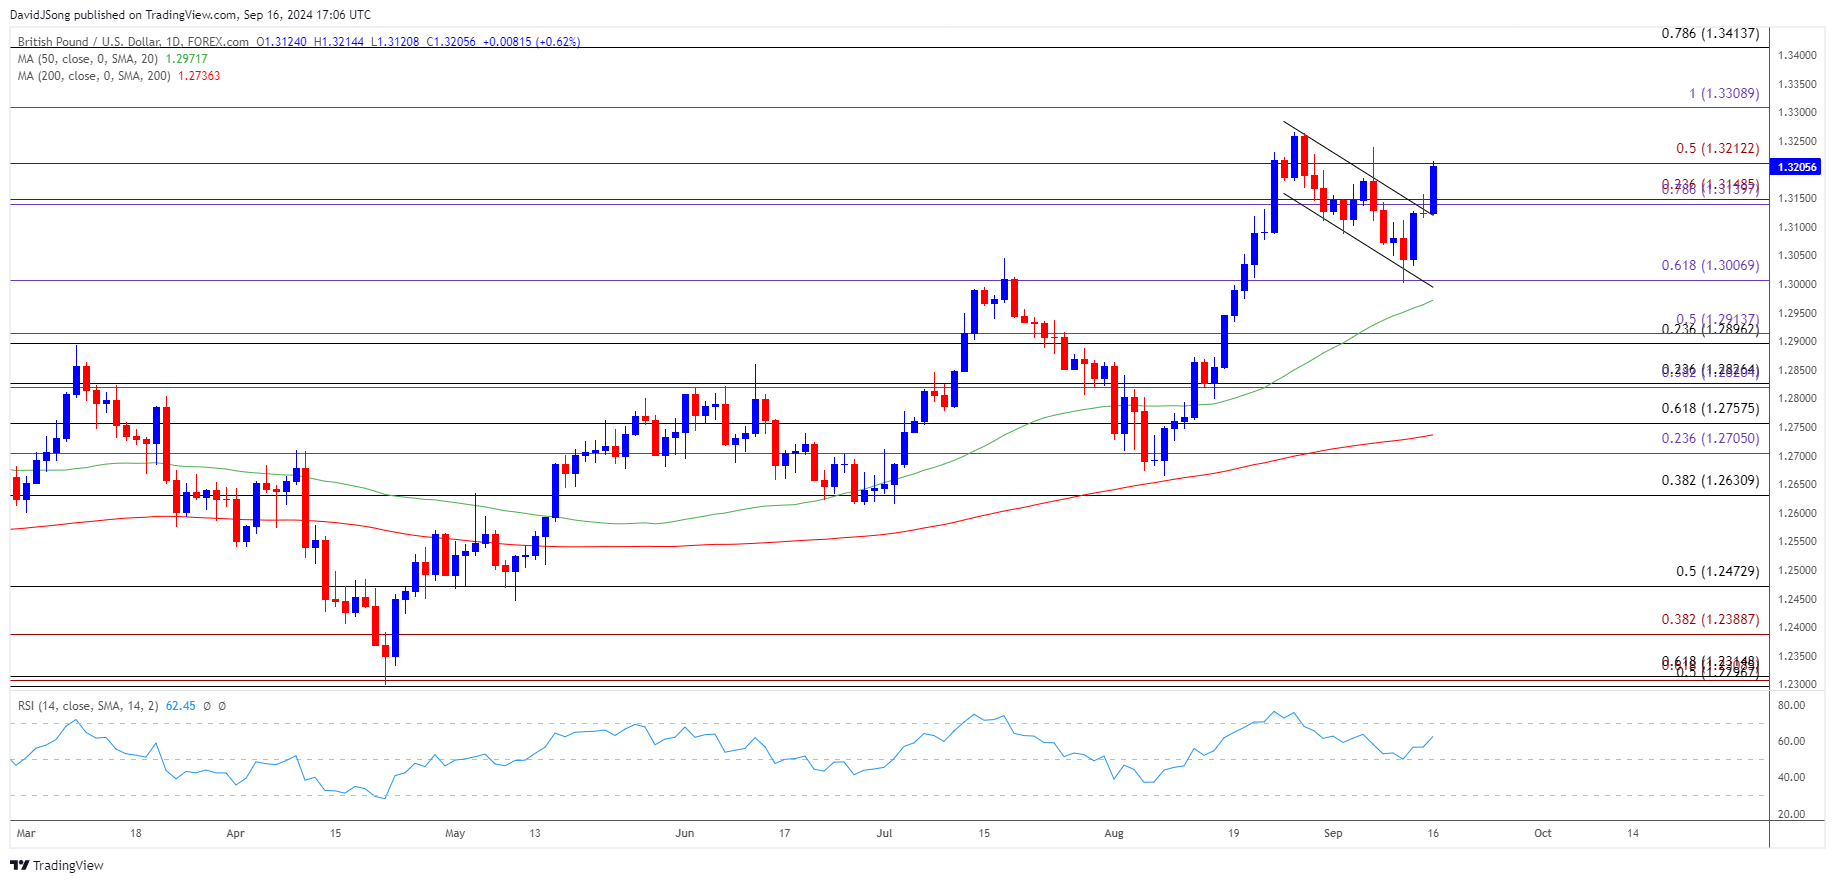Click the May date label on time axis
This screenshot has height=883, width=1835.
455,833
